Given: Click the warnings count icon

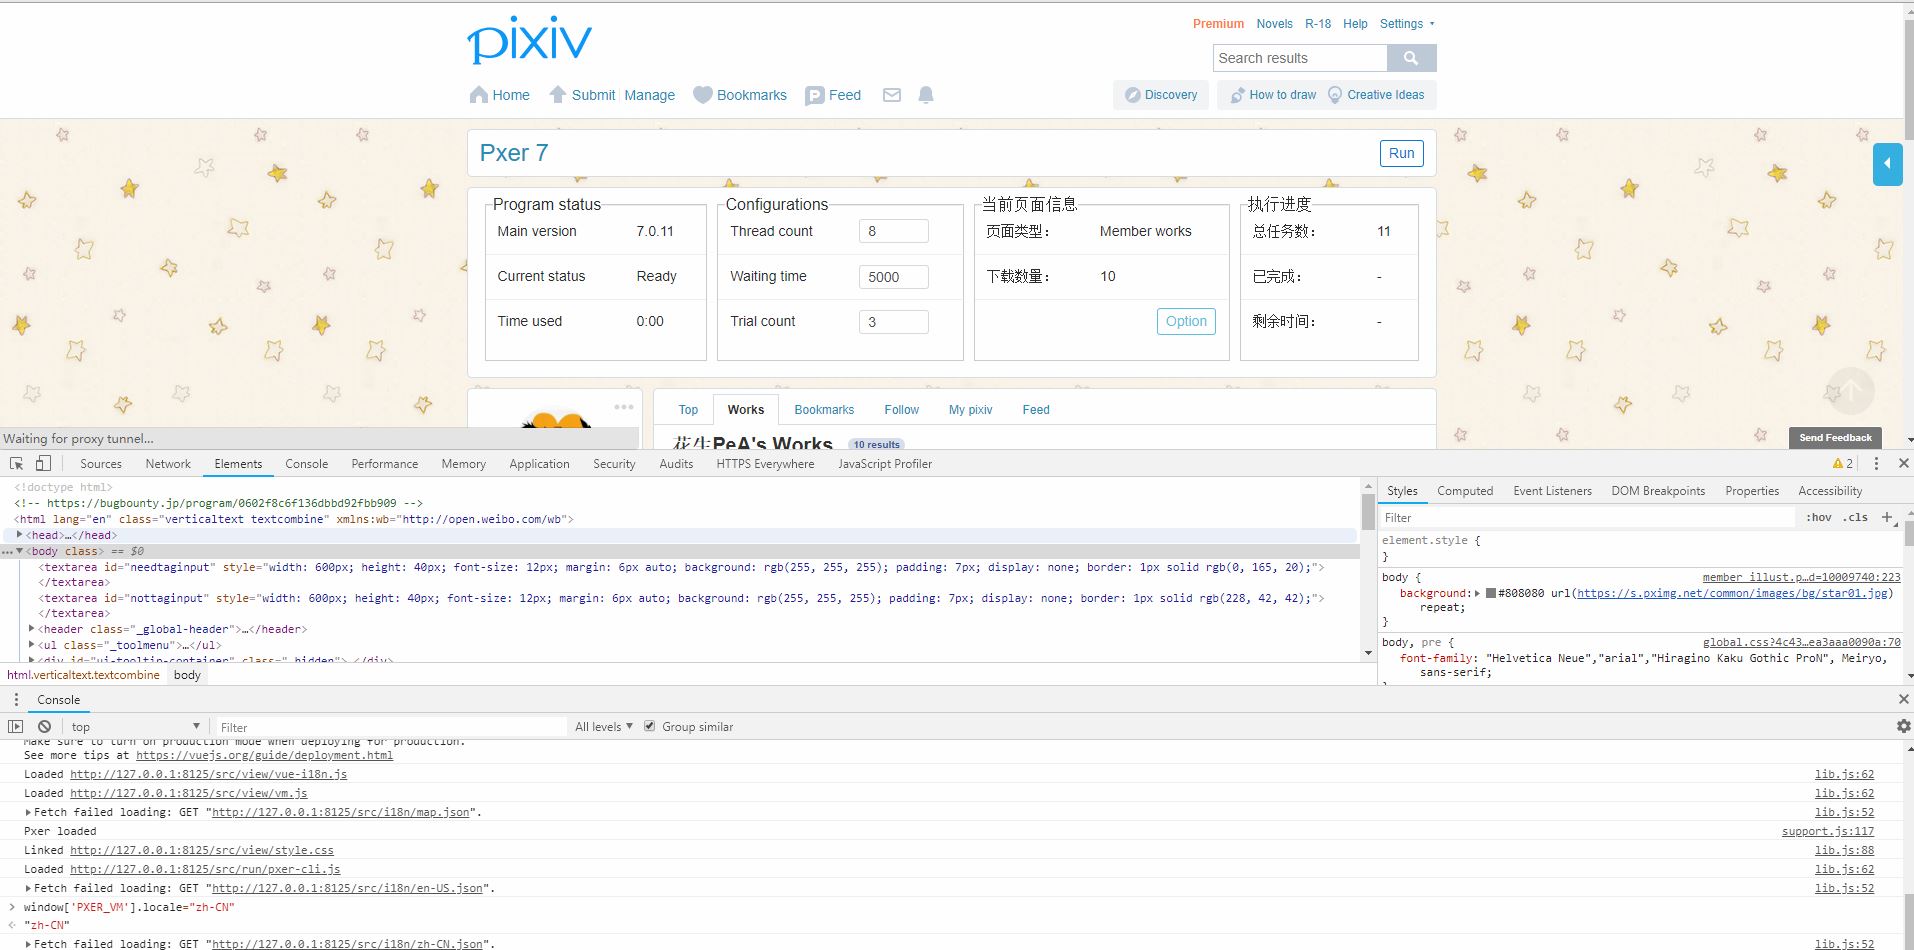Looking at the screenshot, I should [1842, 463].
